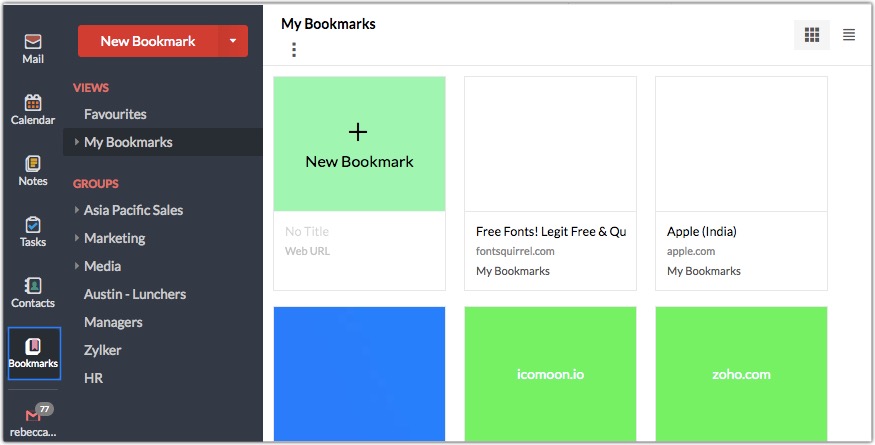Image resolution: width=875 pixels, height=445 pixels.
Task: Click the red New Bookmark button
Action: (x=148, y=41)
